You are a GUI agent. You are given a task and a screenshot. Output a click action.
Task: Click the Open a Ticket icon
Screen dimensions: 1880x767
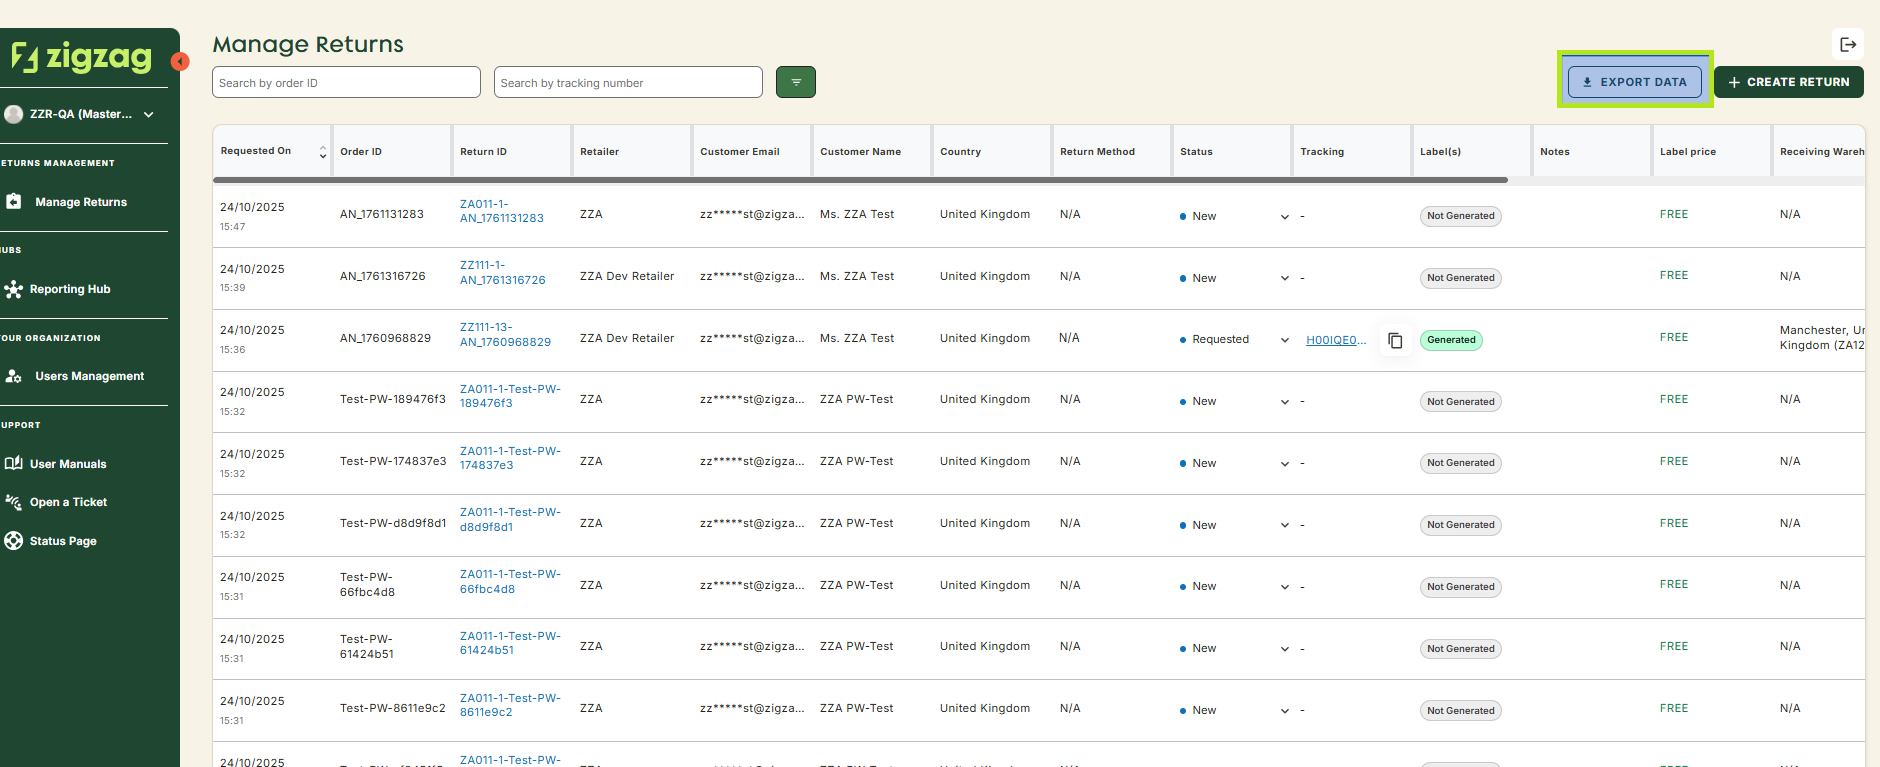(13, 502)
